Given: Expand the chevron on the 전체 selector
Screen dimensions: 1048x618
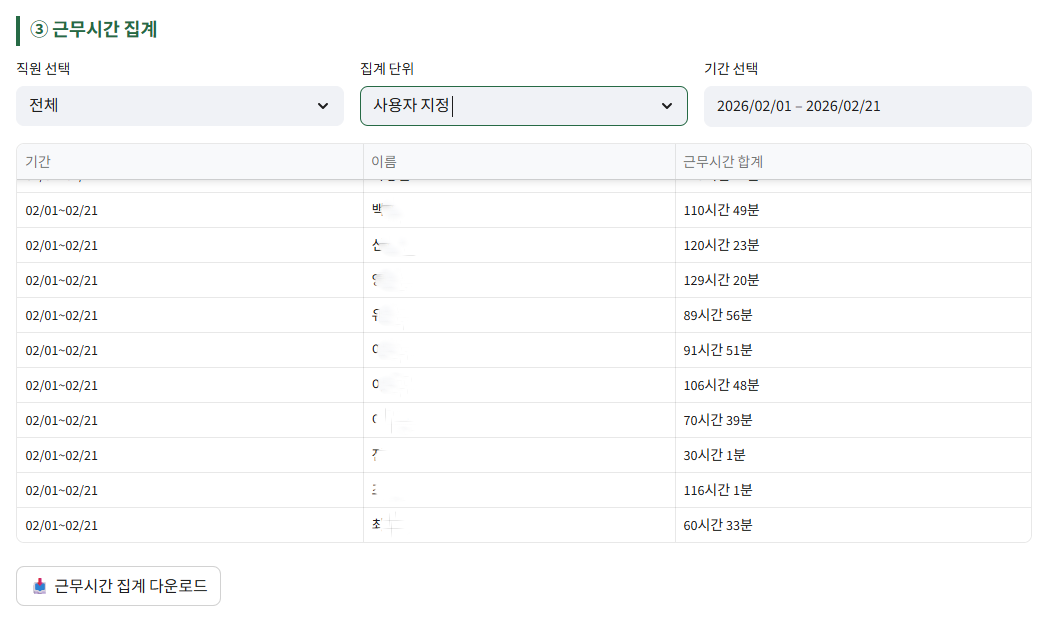Looking at the screenshot, I should [323, 105].
